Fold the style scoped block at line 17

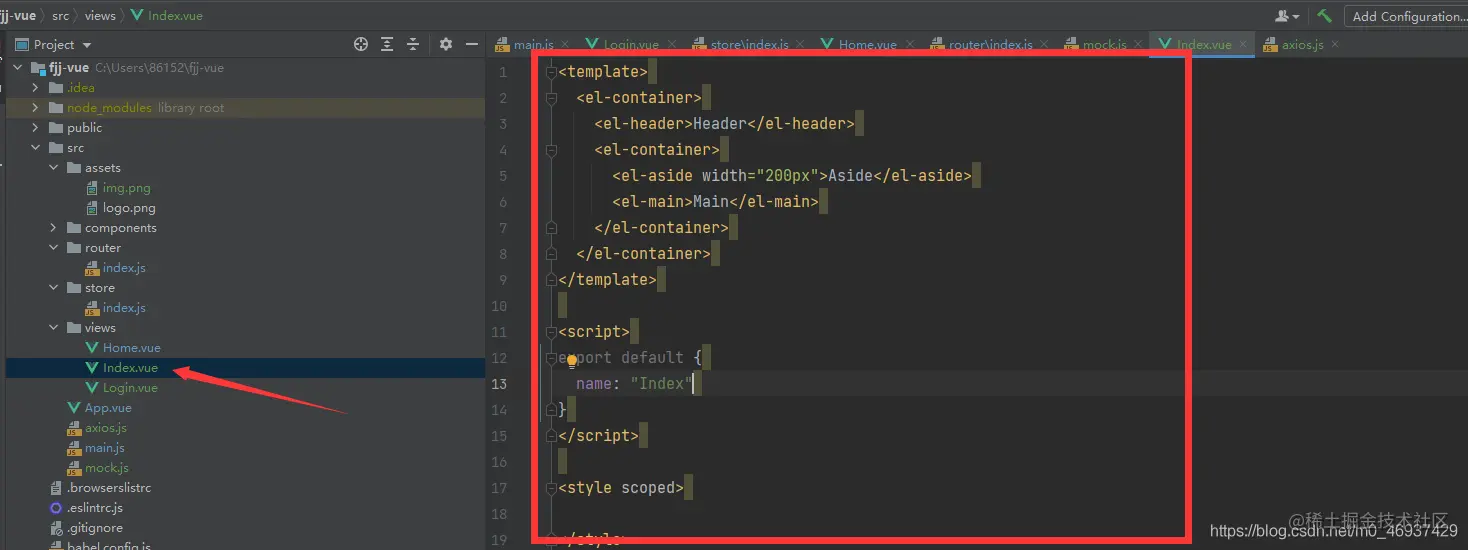click(x=551, y=488)
